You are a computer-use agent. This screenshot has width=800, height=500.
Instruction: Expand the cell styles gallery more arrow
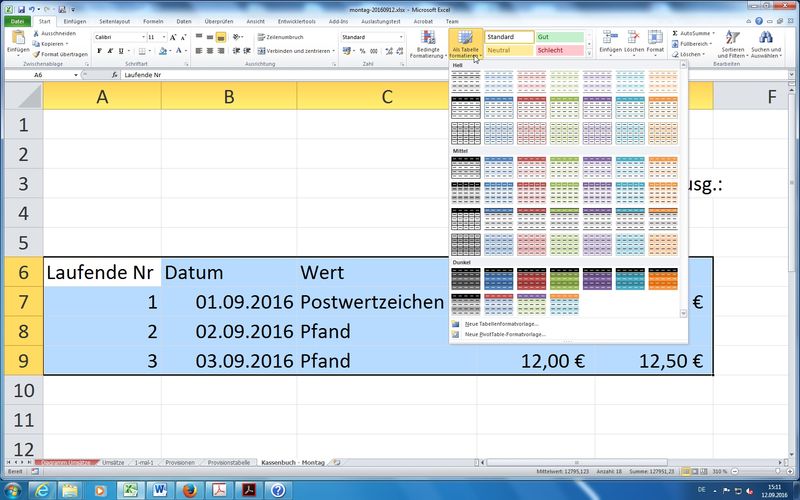[x=589, y=53]
